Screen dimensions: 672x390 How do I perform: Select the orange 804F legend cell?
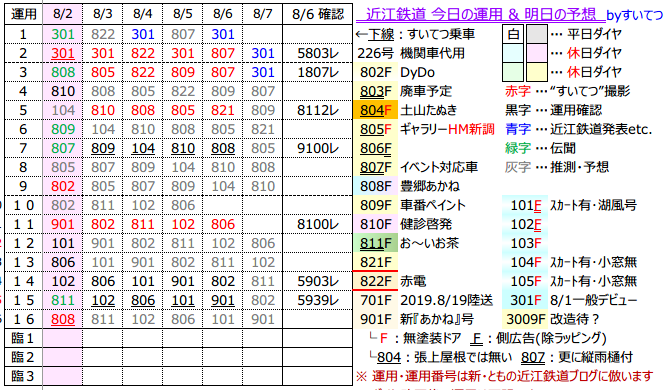375,110
